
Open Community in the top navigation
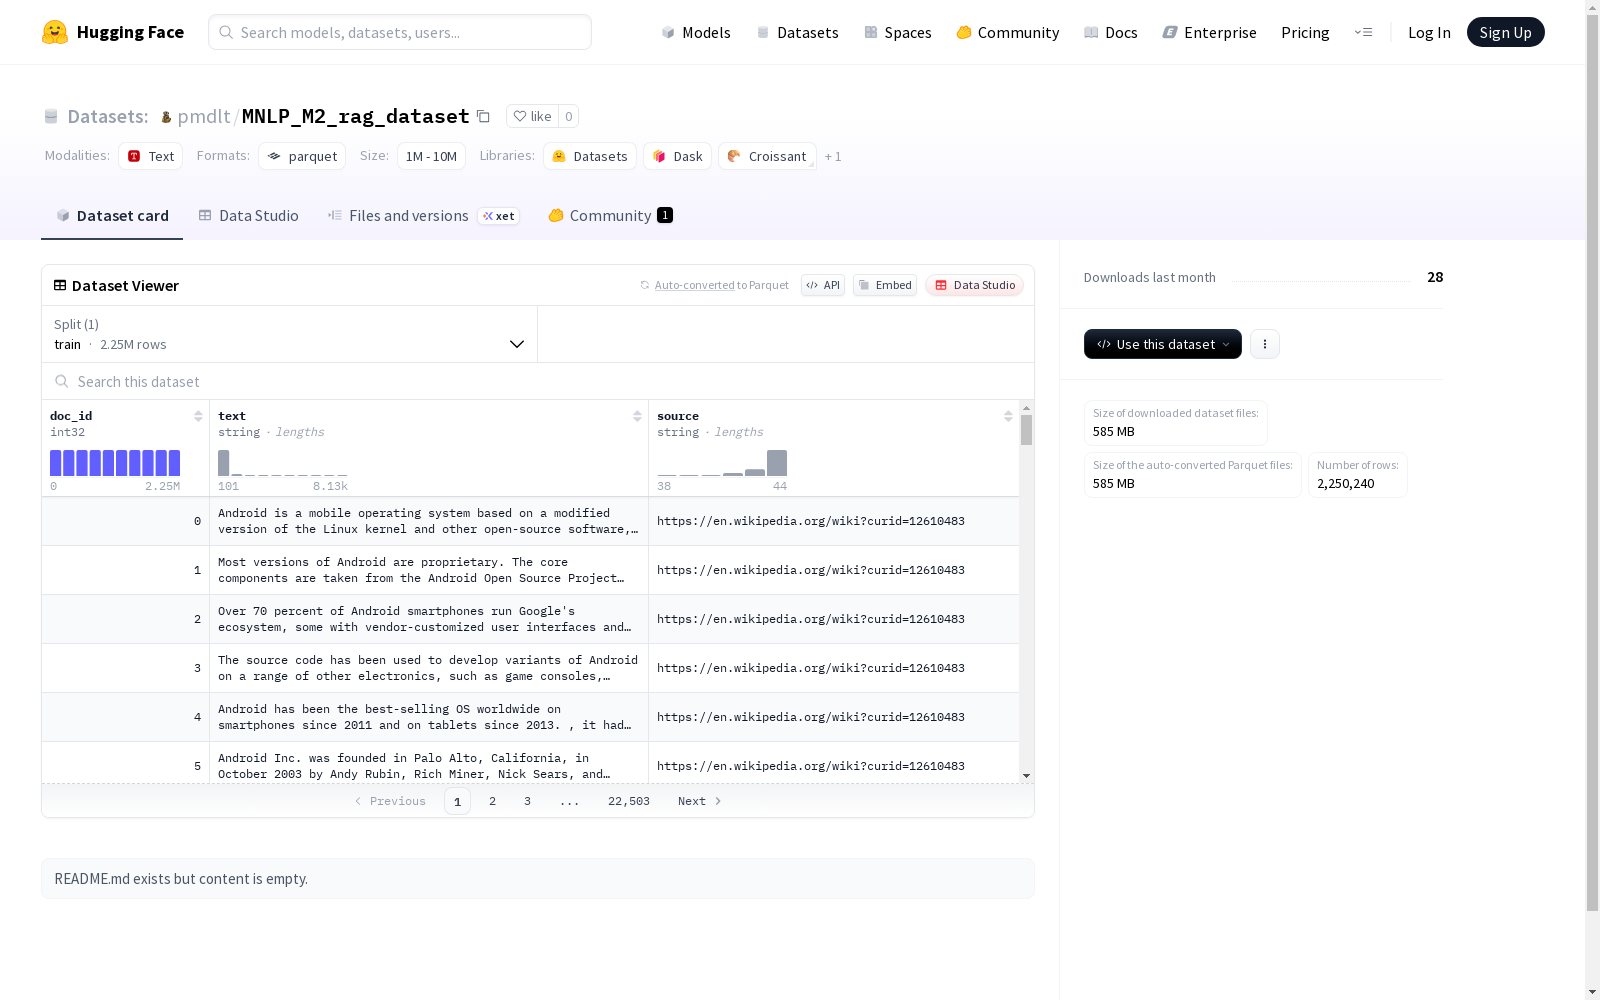pyautogui.click(x=1008, y=32)
